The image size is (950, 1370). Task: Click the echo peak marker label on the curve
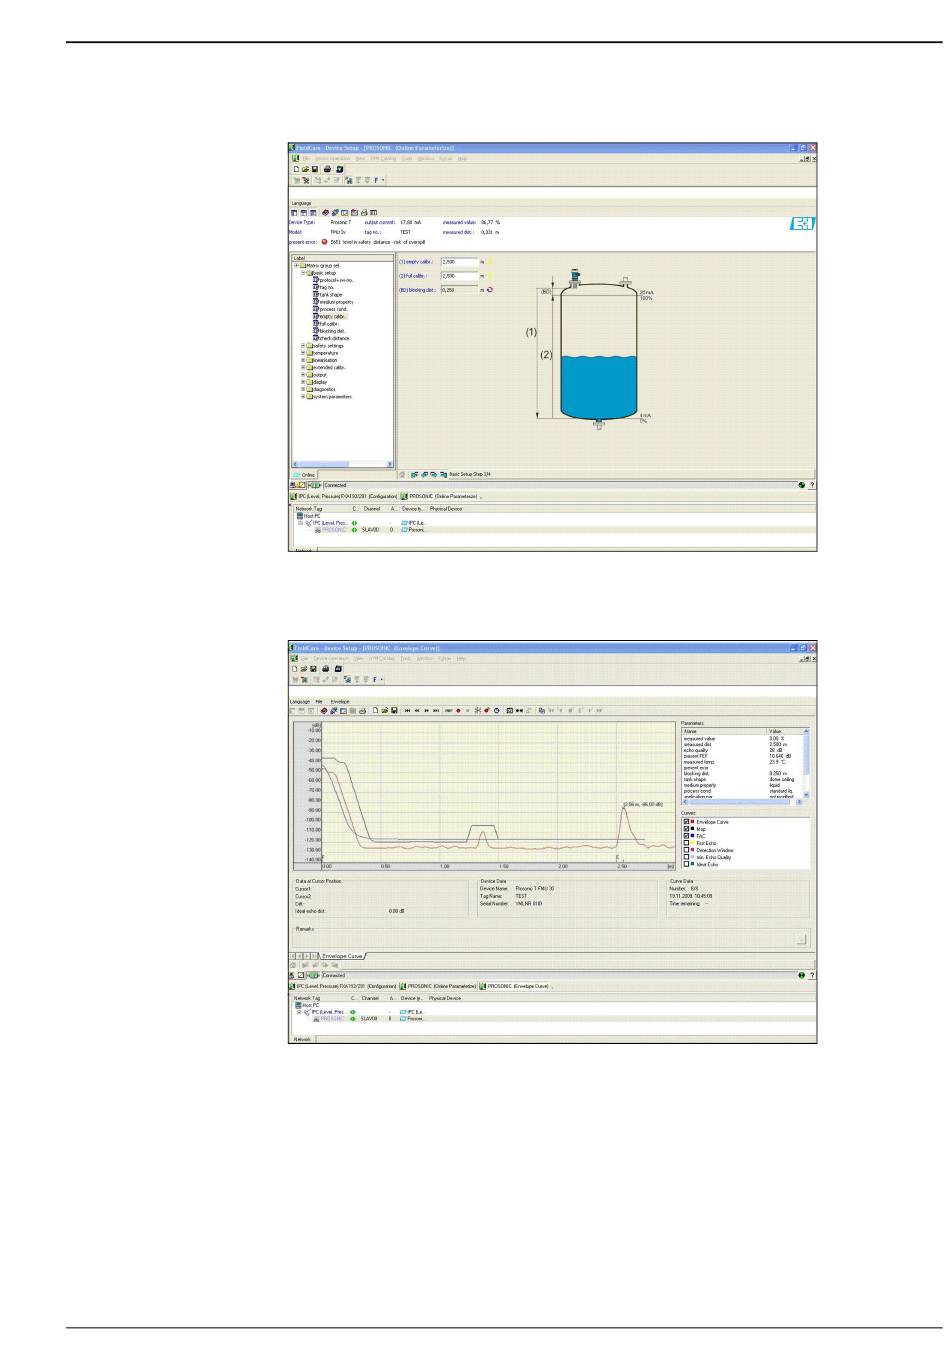click(x=643, y=804)
